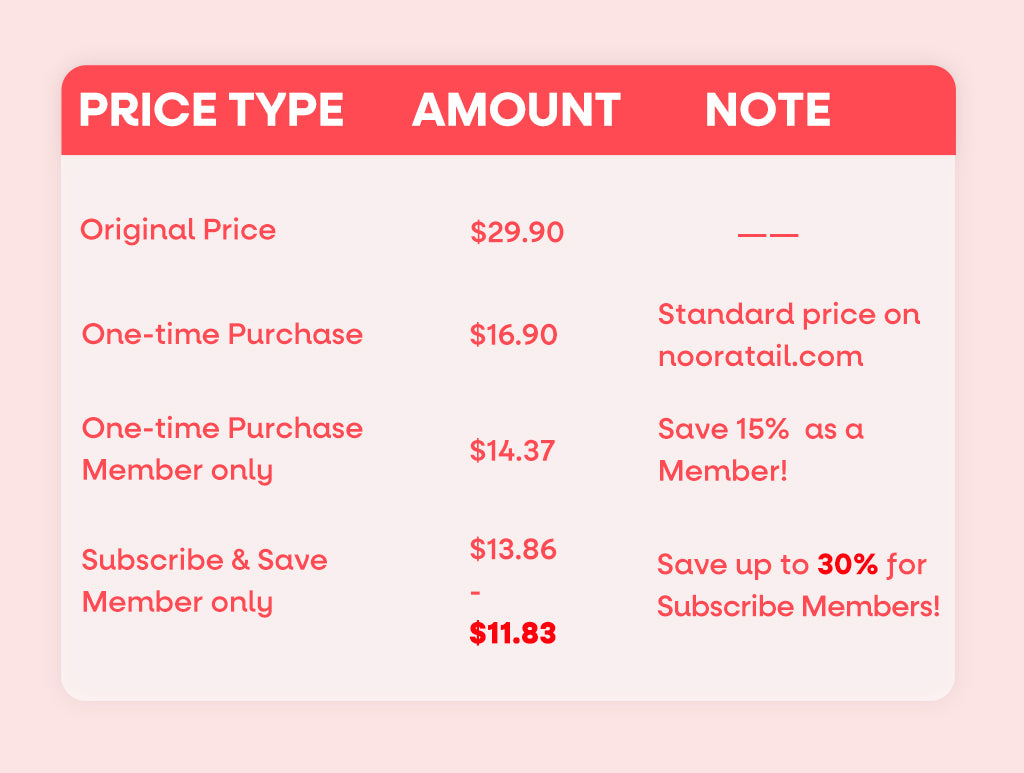The width and height of the screenshot is (1024, 773).
Task: Click the Standard price on note text
Action: (789, 315)
